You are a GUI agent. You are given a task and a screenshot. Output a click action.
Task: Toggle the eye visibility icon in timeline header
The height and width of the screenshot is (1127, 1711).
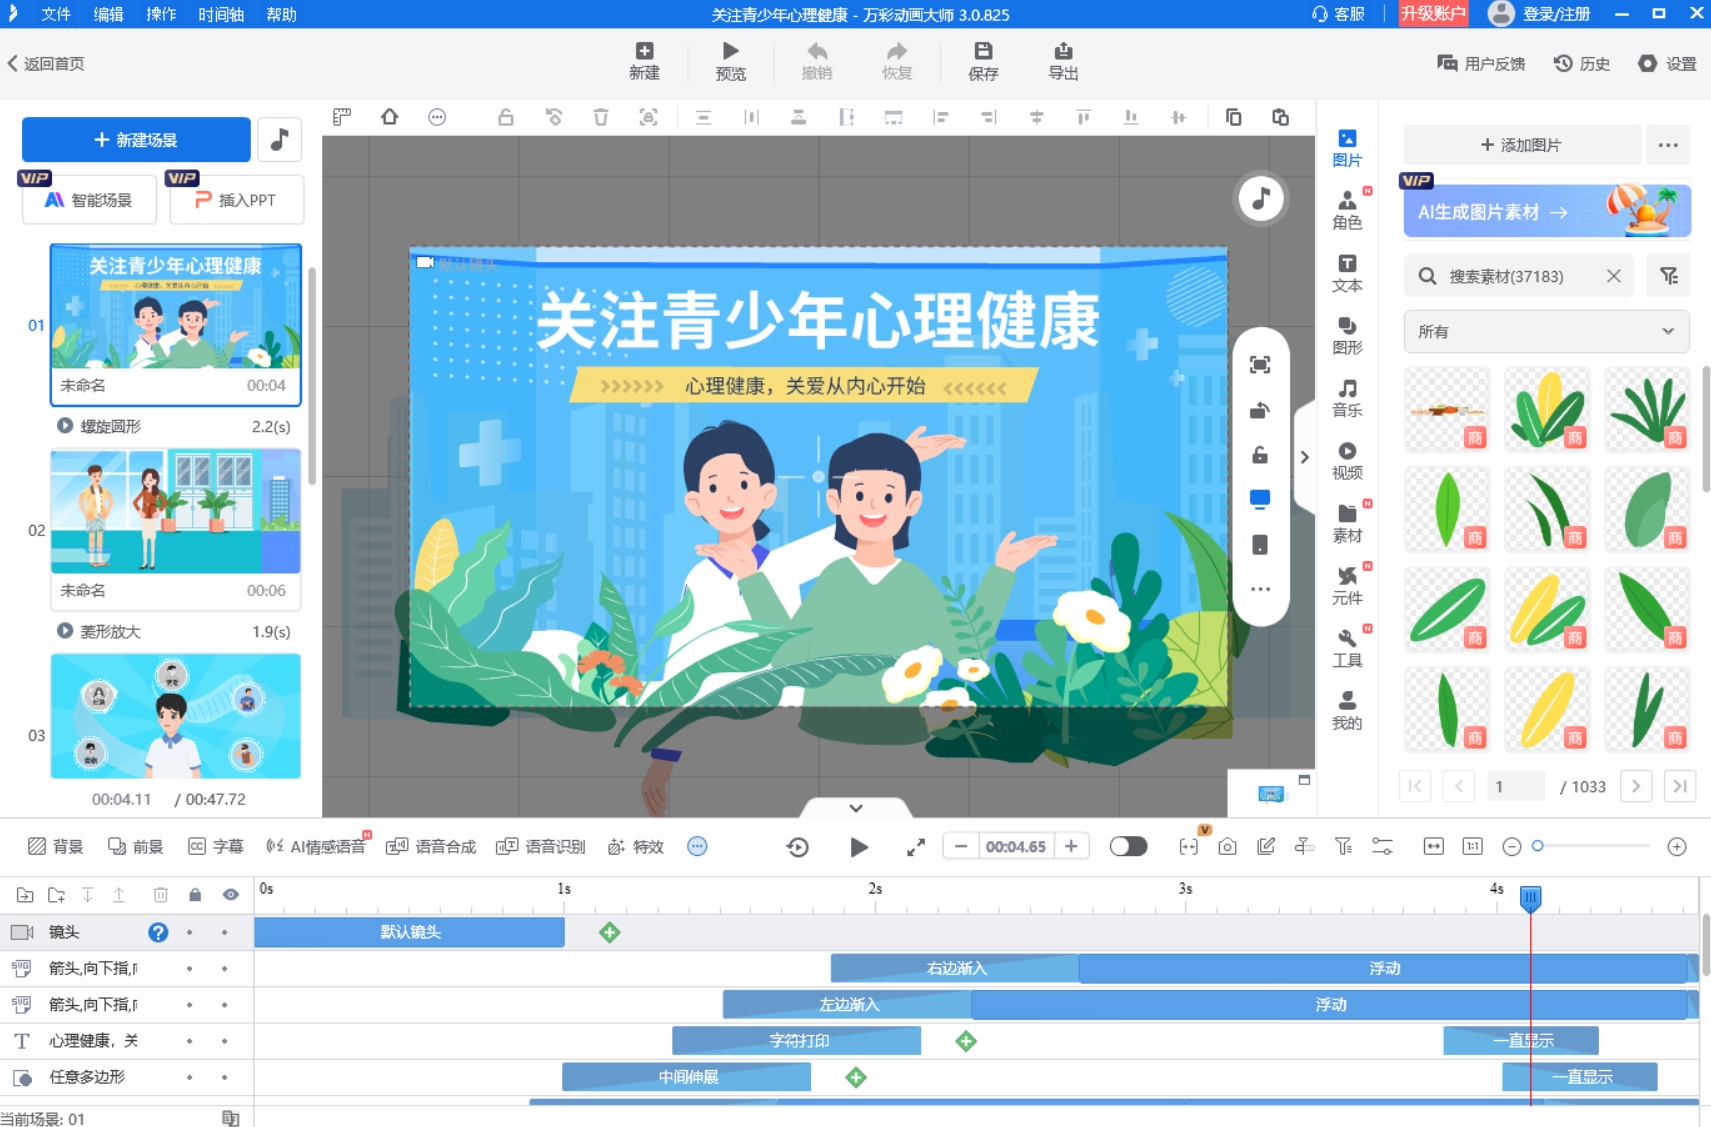(230, 894)
